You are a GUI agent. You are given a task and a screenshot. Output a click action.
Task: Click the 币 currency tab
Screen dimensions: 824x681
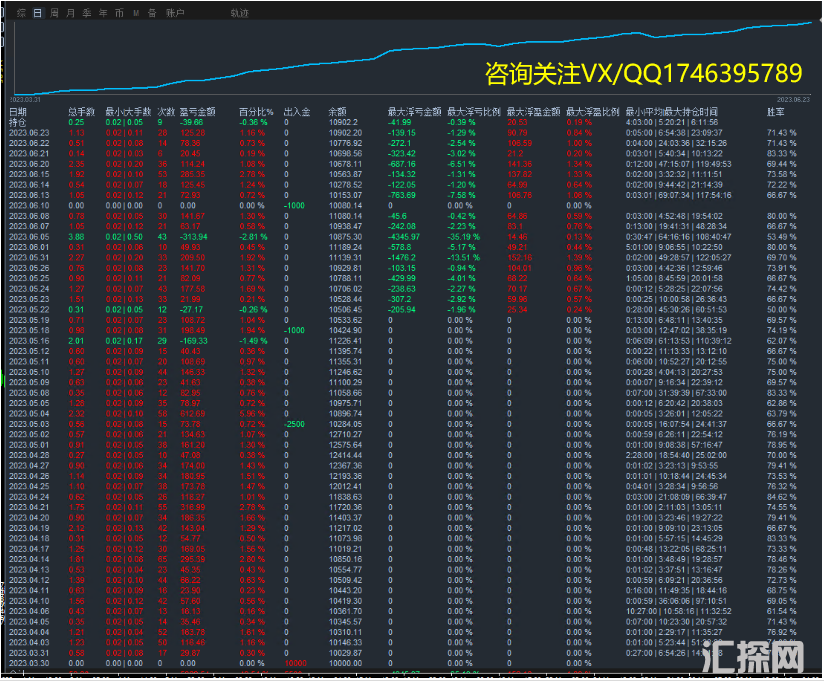120,13
